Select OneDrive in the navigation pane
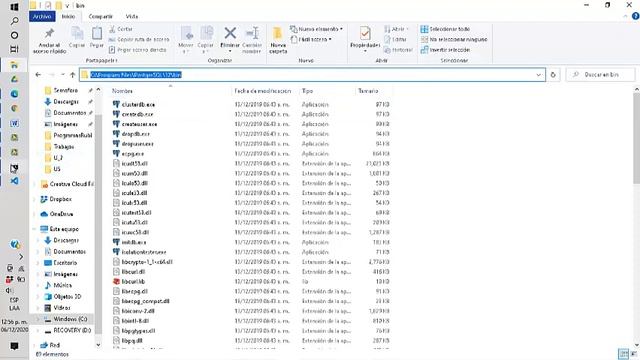 click(x=61, y=214)
